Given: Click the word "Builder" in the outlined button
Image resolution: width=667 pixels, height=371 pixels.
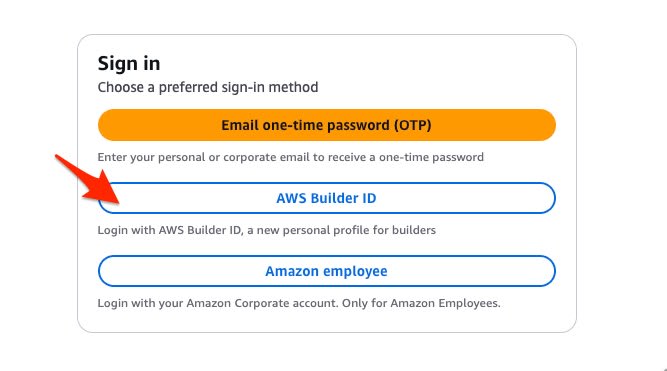Looking at the screenshot, I should tap(329, 198).
